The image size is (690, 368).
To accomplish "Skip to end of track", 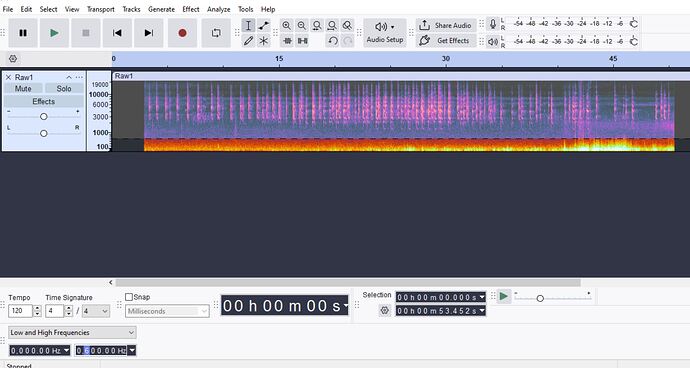I will (149, 33).
